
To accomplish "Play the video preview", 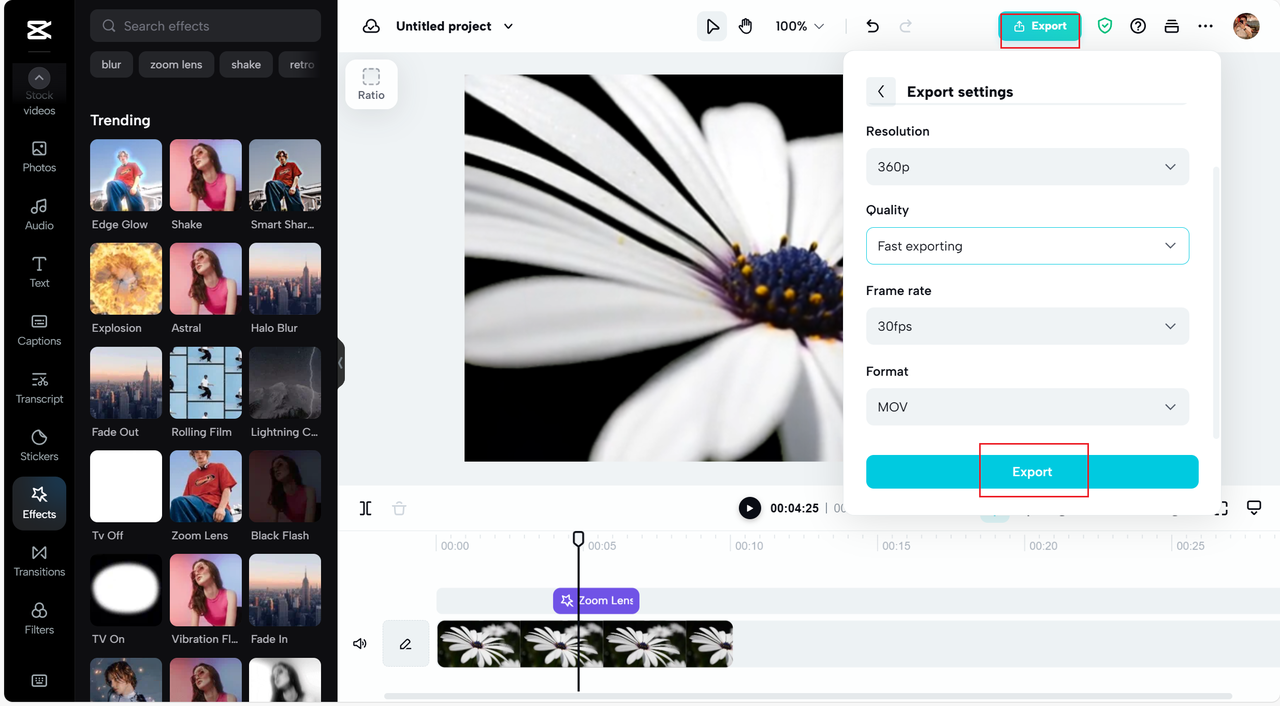I will tap(749, 508).
